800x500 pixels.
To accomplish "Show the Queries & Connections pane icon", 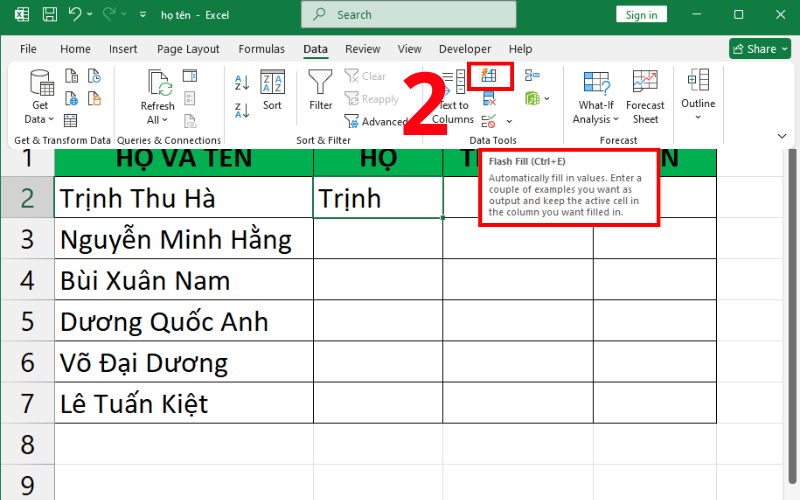I will click(190, 76).
